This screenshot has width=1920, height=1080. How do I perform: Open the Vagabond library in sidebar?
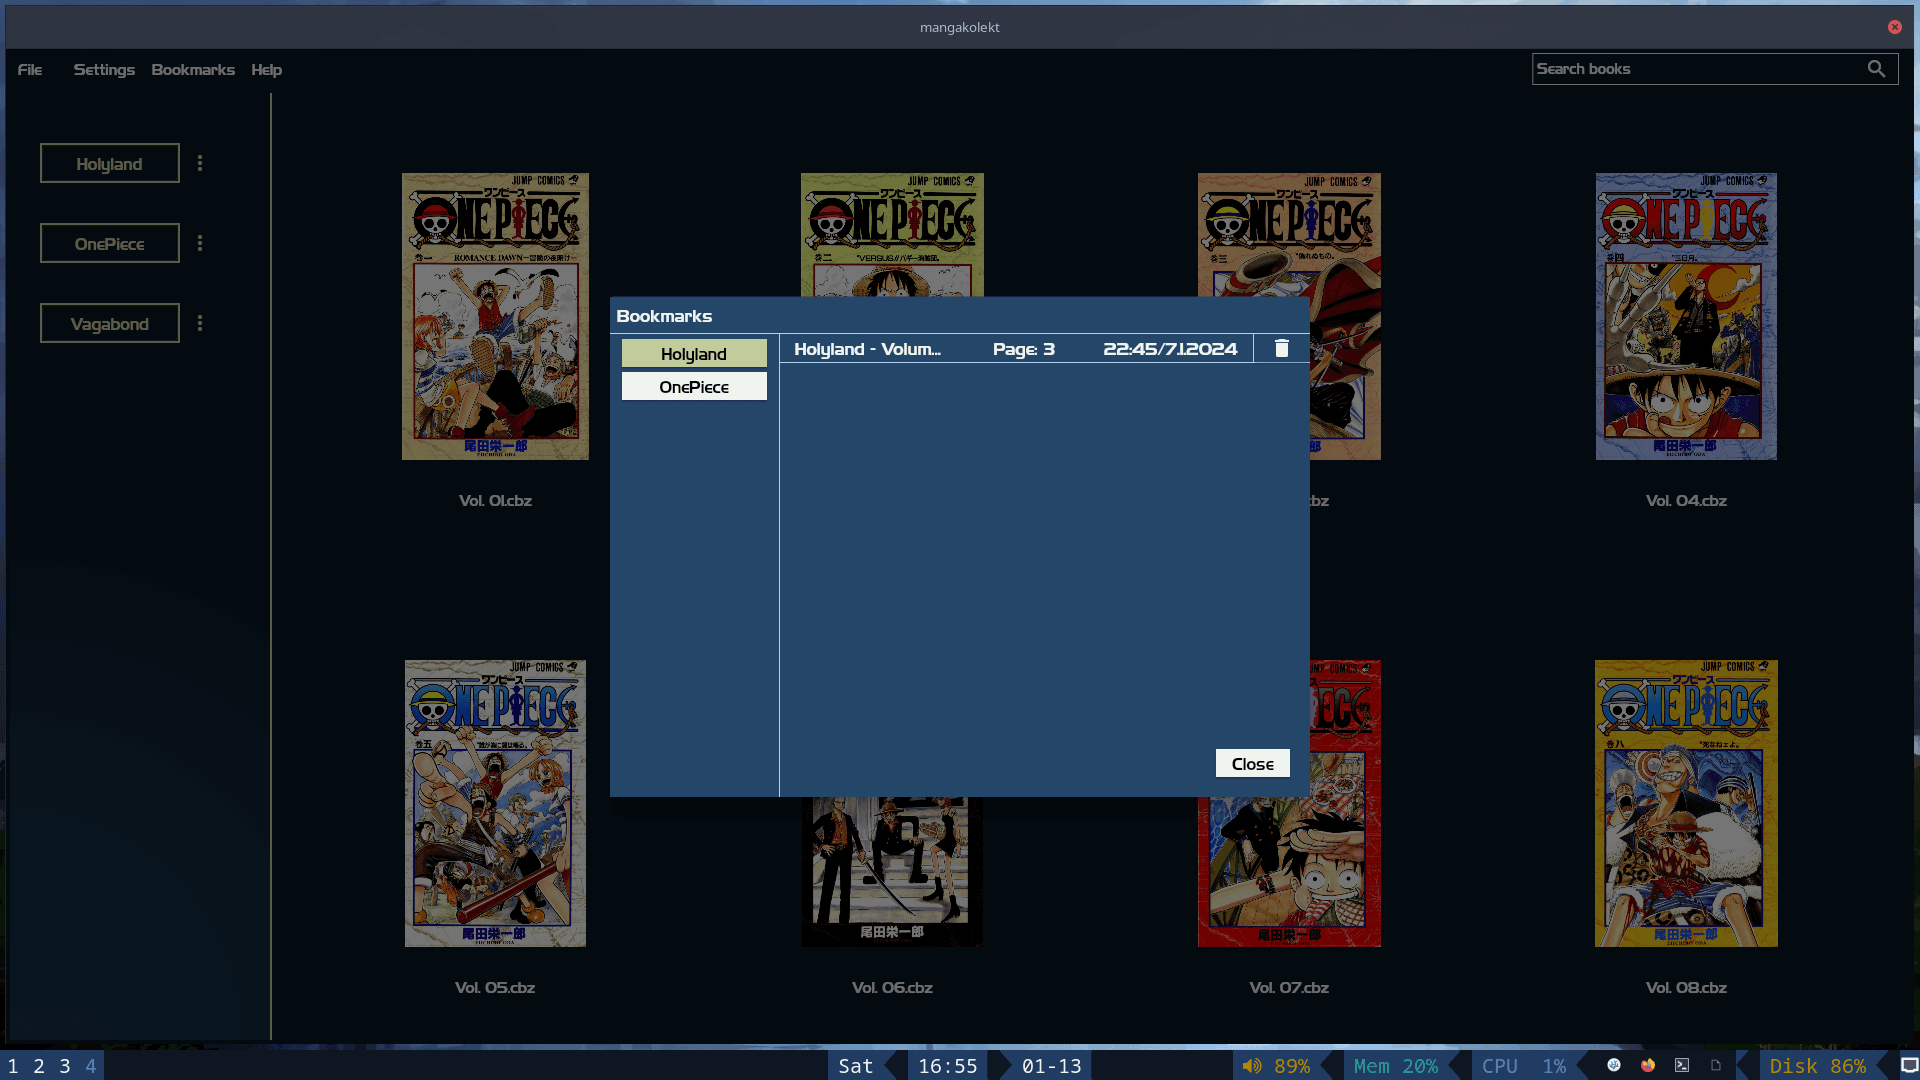(x=110, y=323)
